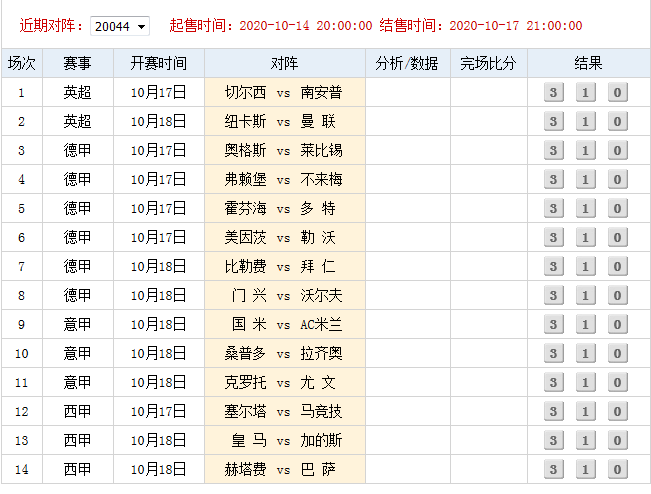651x494 pixels.
Task: Choose 0 in the 美因茨 vs 勒沃 row
Action: point(617,237)
